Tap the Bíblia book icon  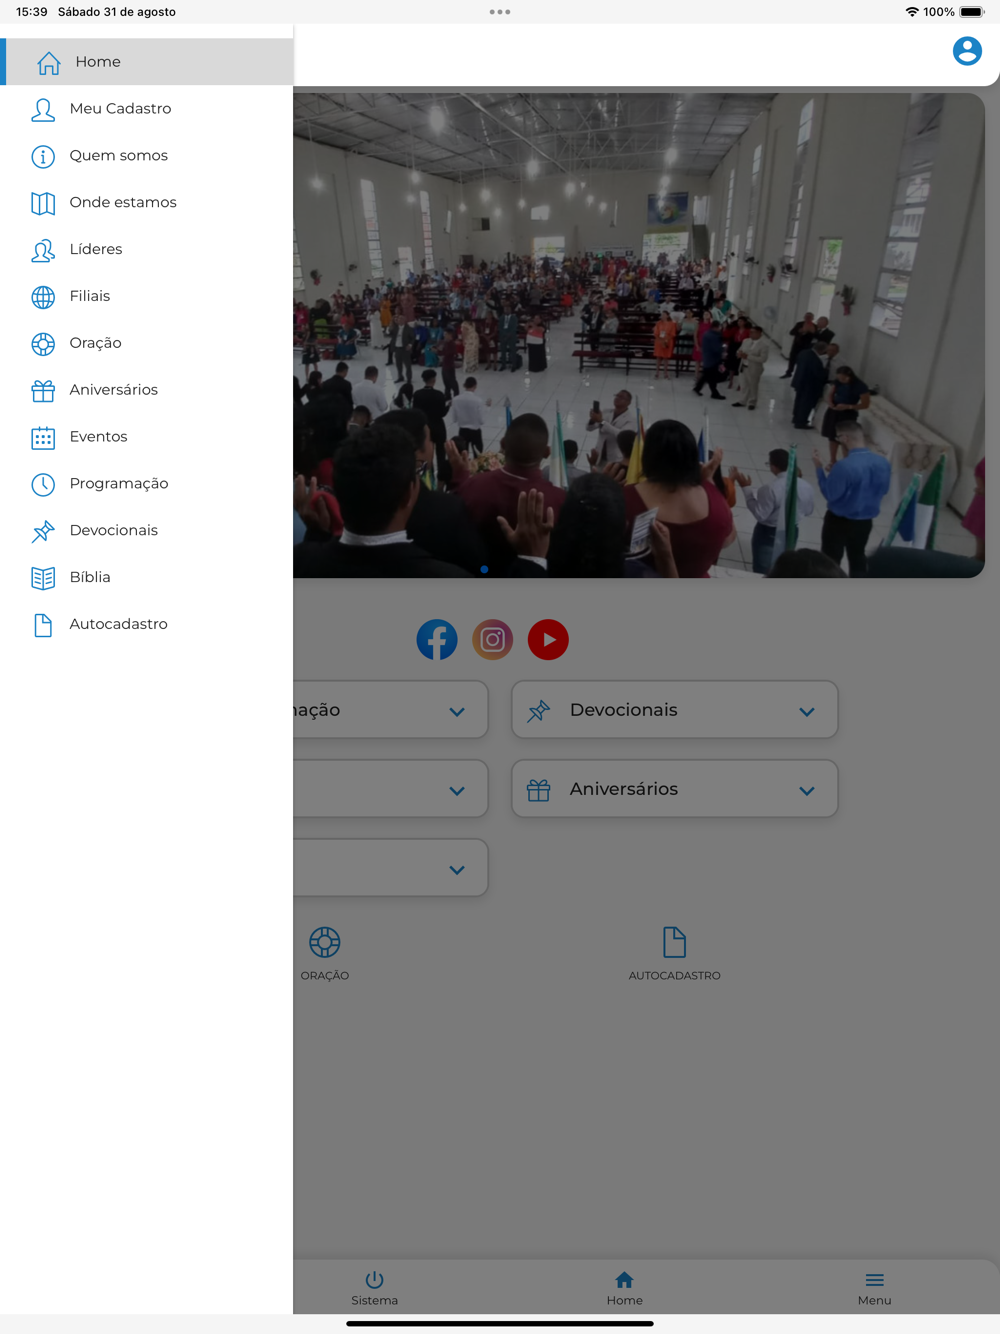[43, 578]
